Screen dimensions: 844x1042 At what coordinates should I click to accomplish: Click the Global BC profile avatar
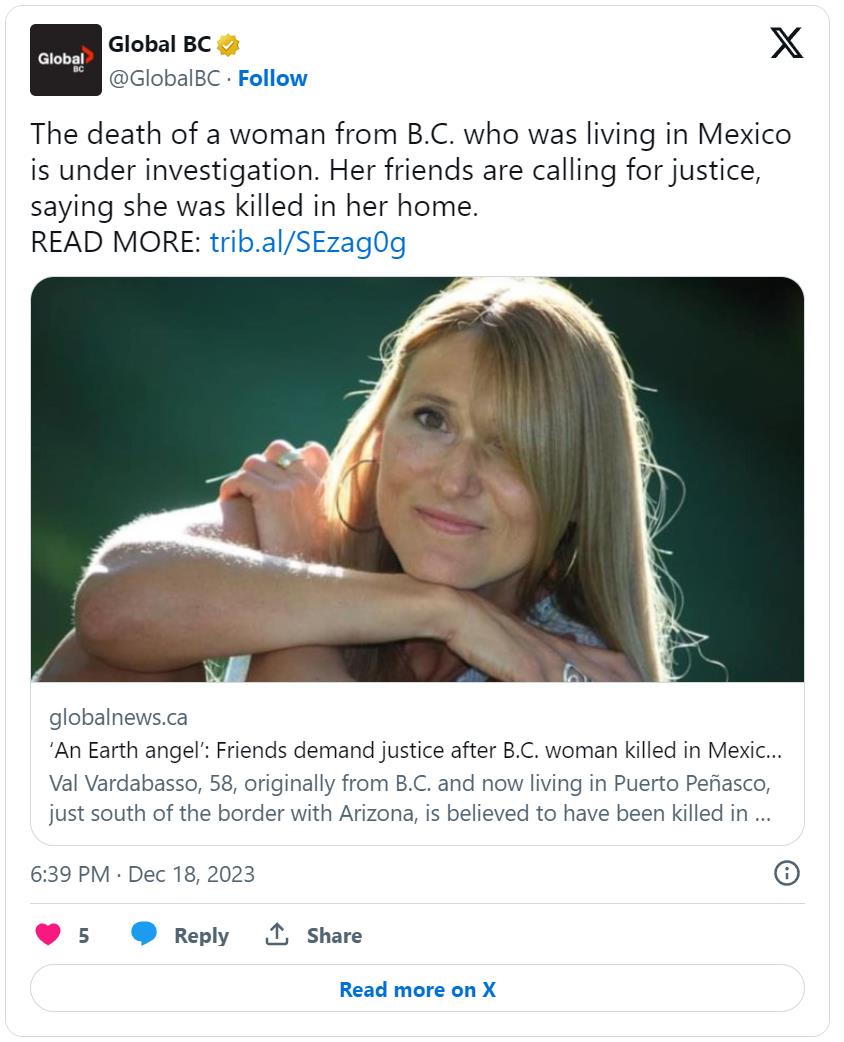pos(66,60)
